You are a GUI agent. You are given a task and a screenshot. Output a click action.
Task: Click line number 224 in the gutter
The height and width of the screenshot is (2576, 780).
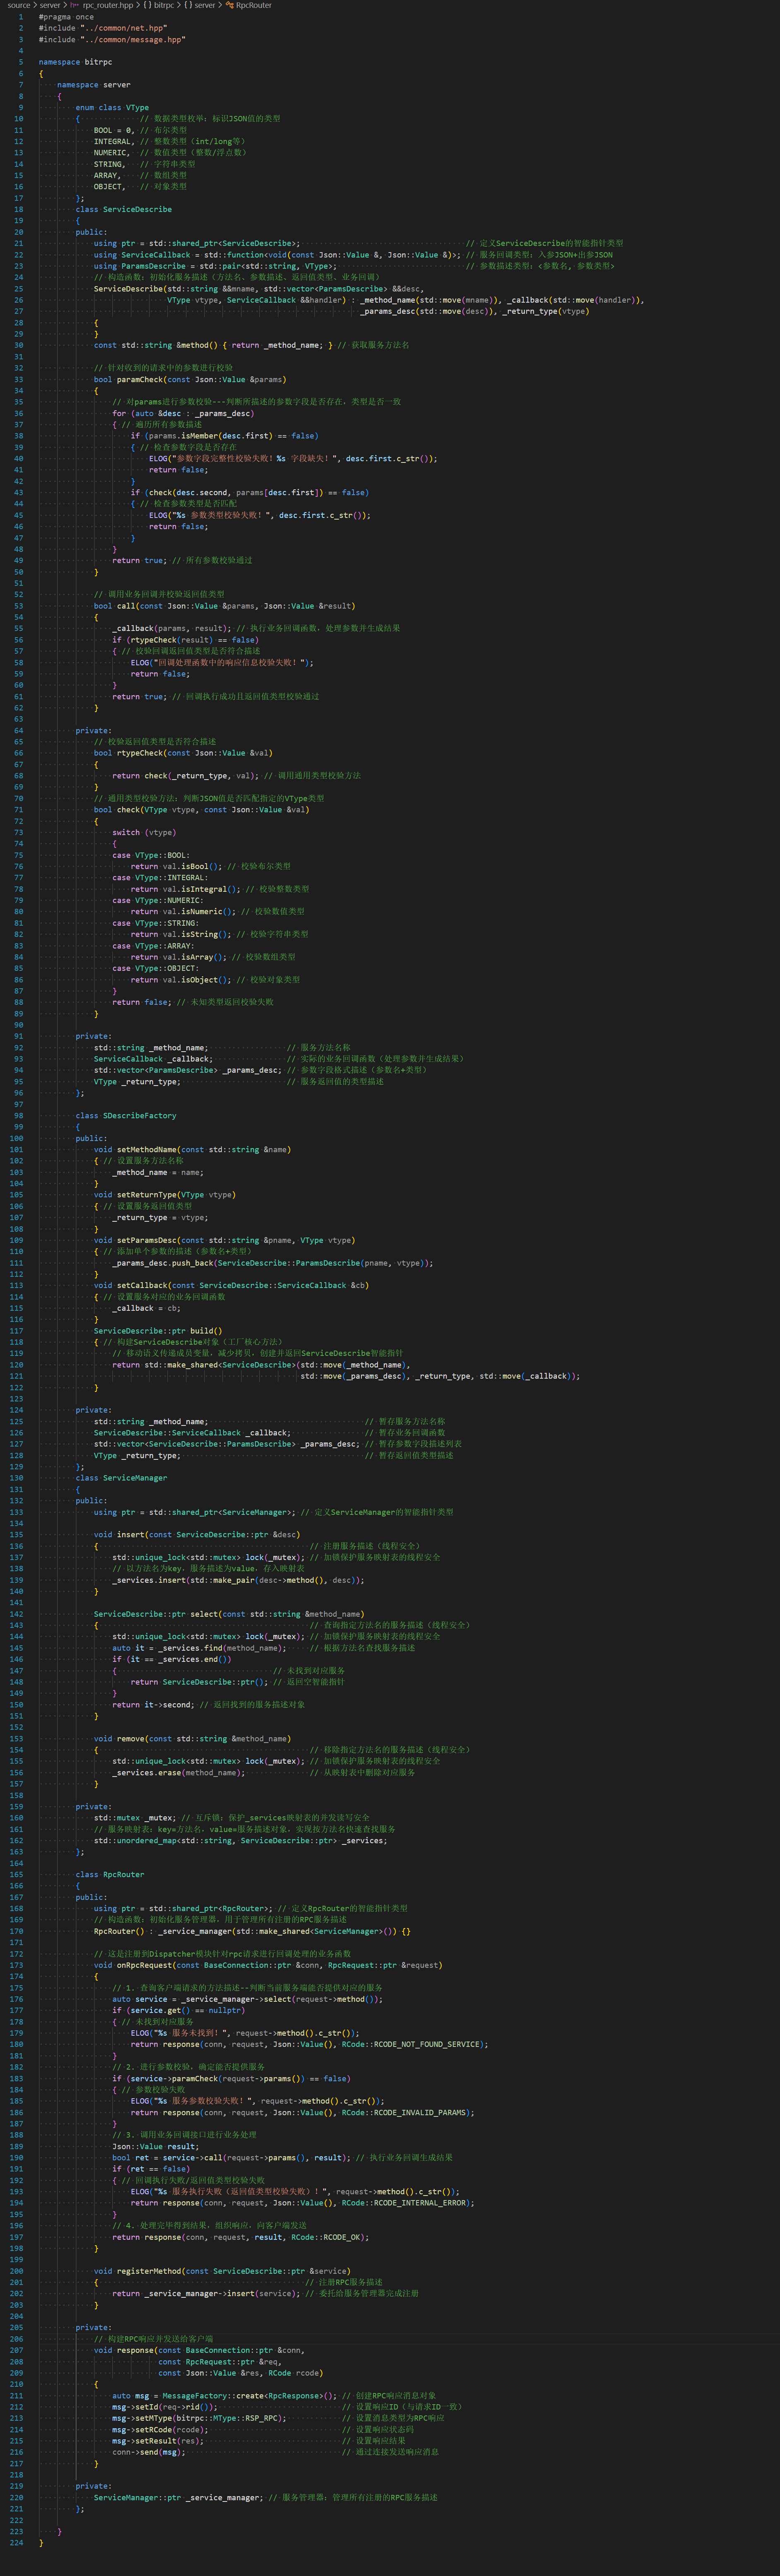coord(16,2542)
